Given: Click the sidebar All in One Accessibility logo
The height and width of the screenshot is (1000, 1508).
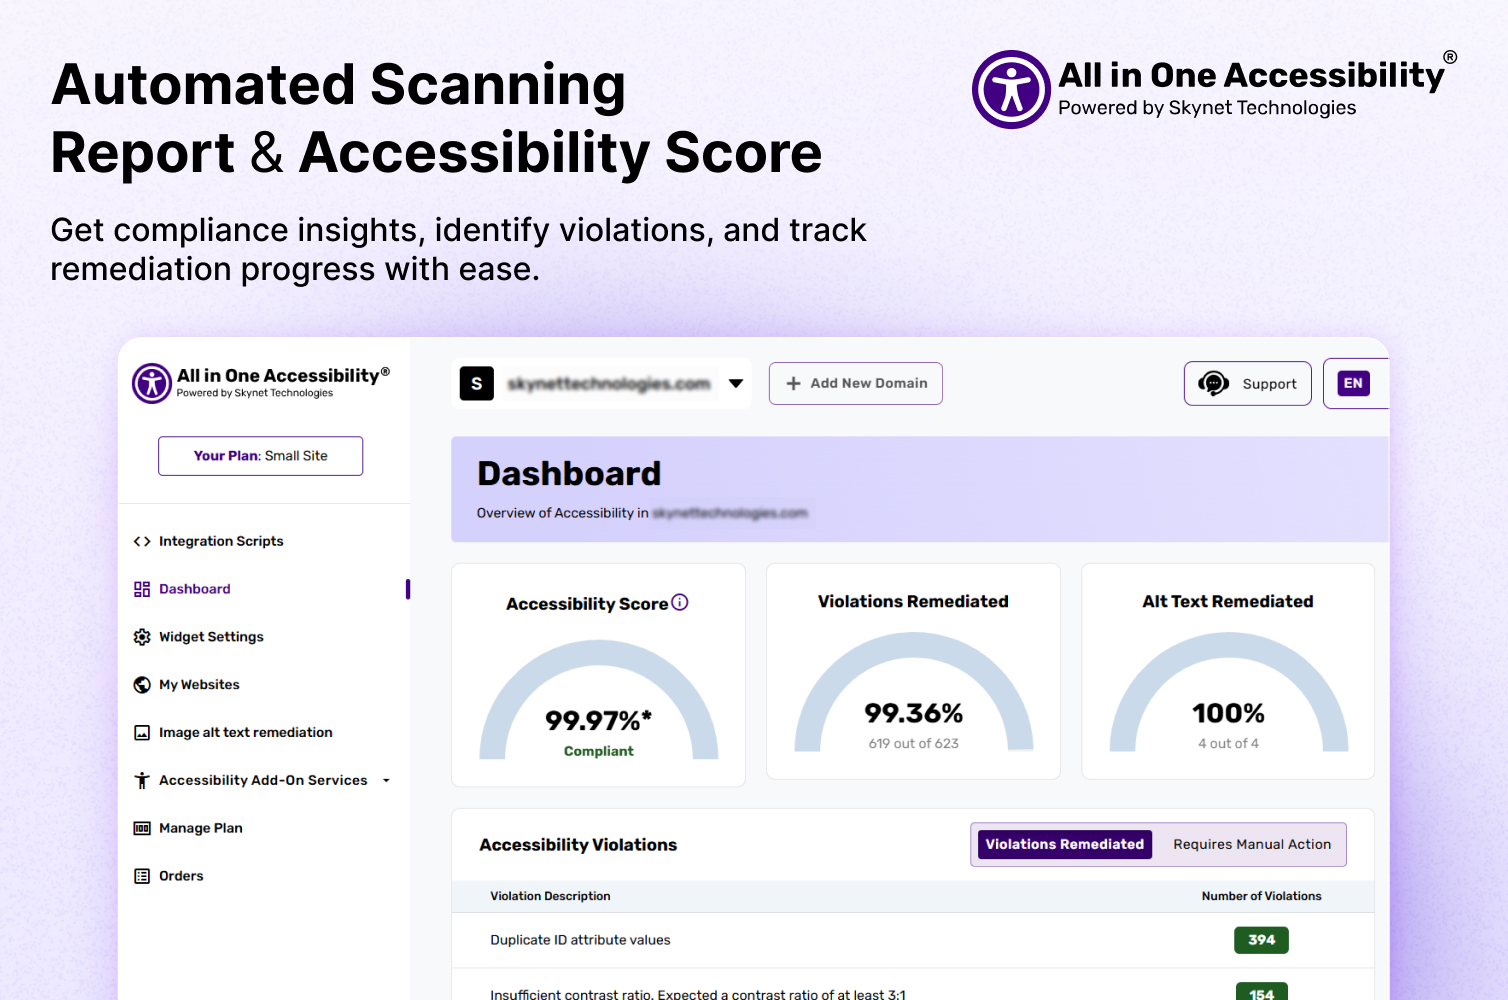Looking at the screenshot, I should click(x=261, y=383).
